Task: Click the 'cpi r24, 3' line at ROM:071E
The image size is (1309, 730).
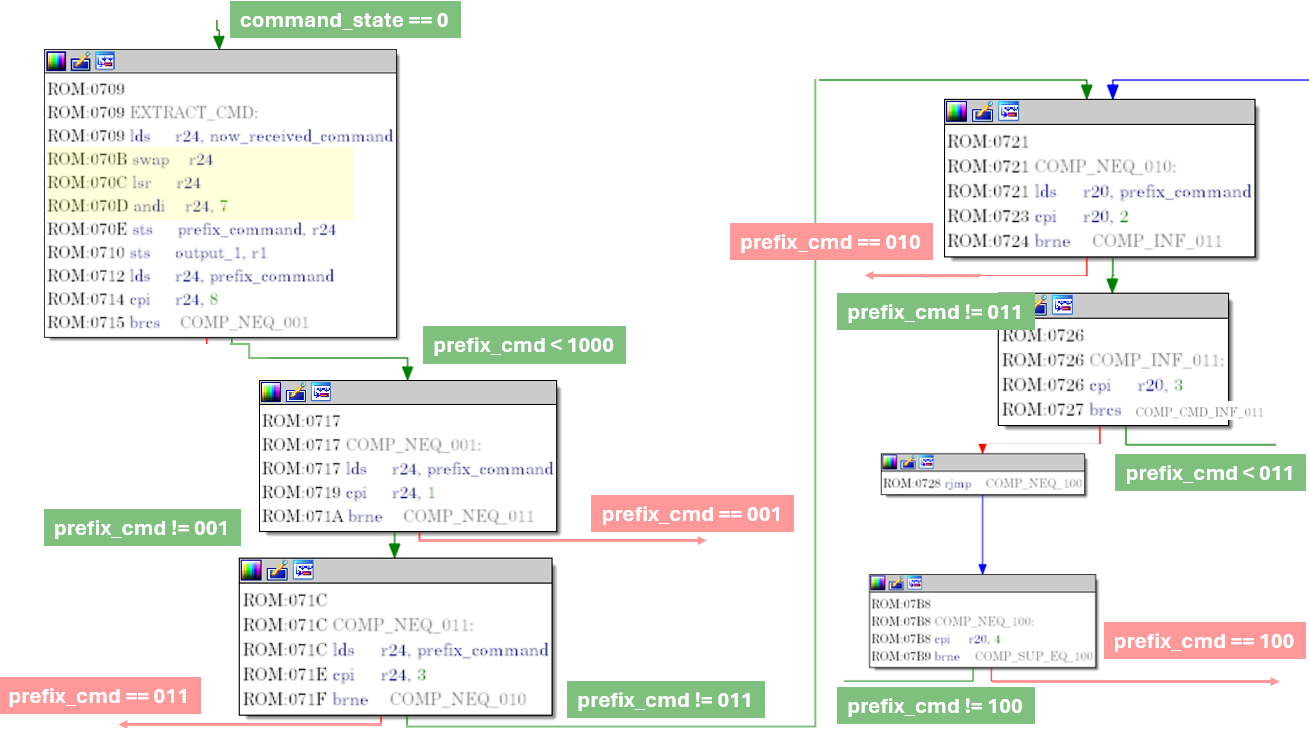Action: (379, 675)
